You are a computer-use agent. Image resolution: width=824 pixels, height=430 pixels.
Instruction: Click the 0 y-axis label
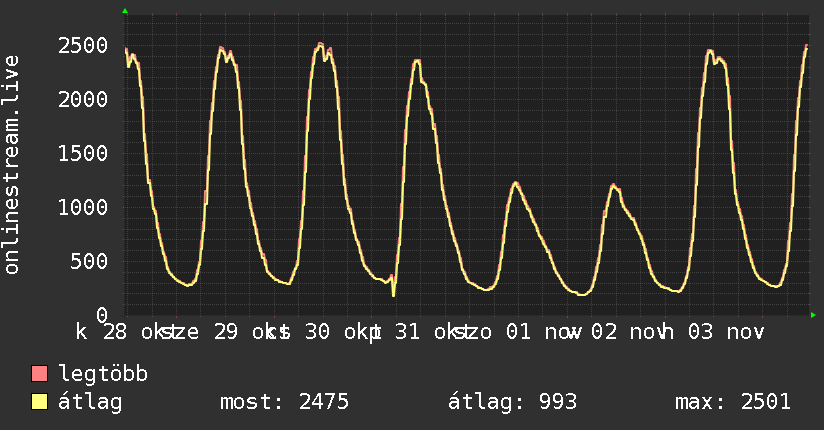(102, 315)
